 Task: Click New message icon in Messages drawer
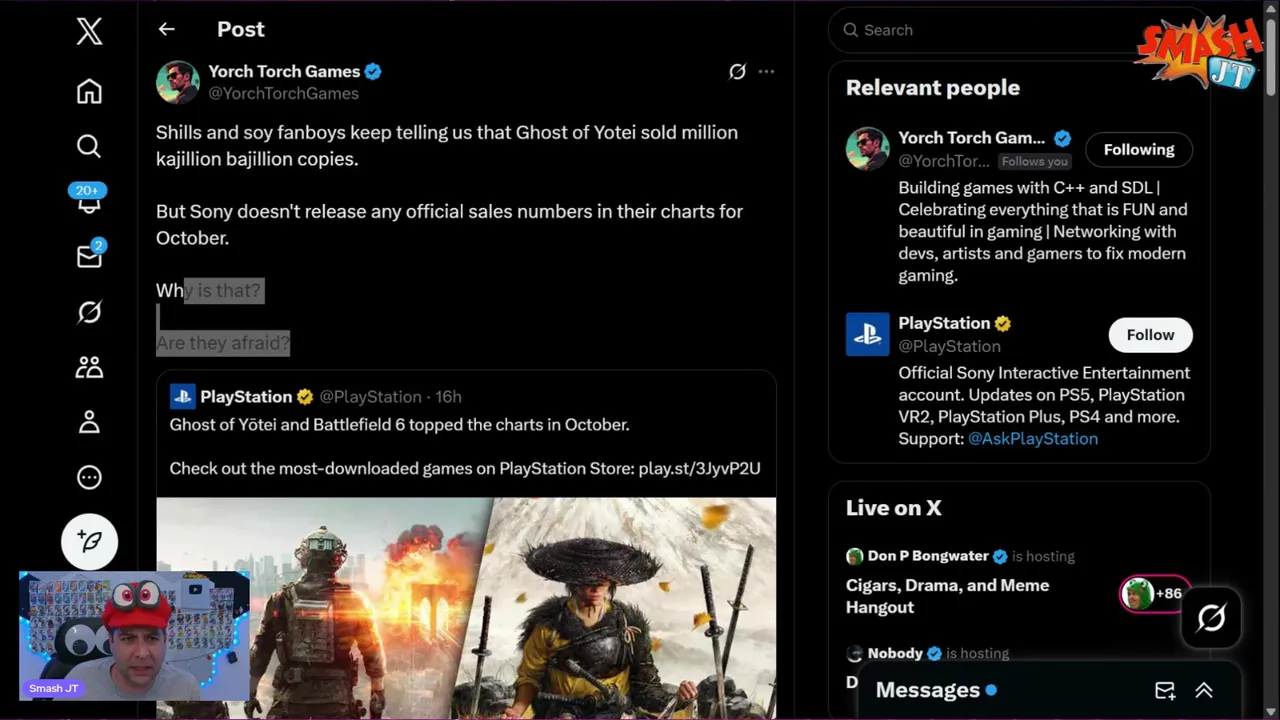point(1165,690)
